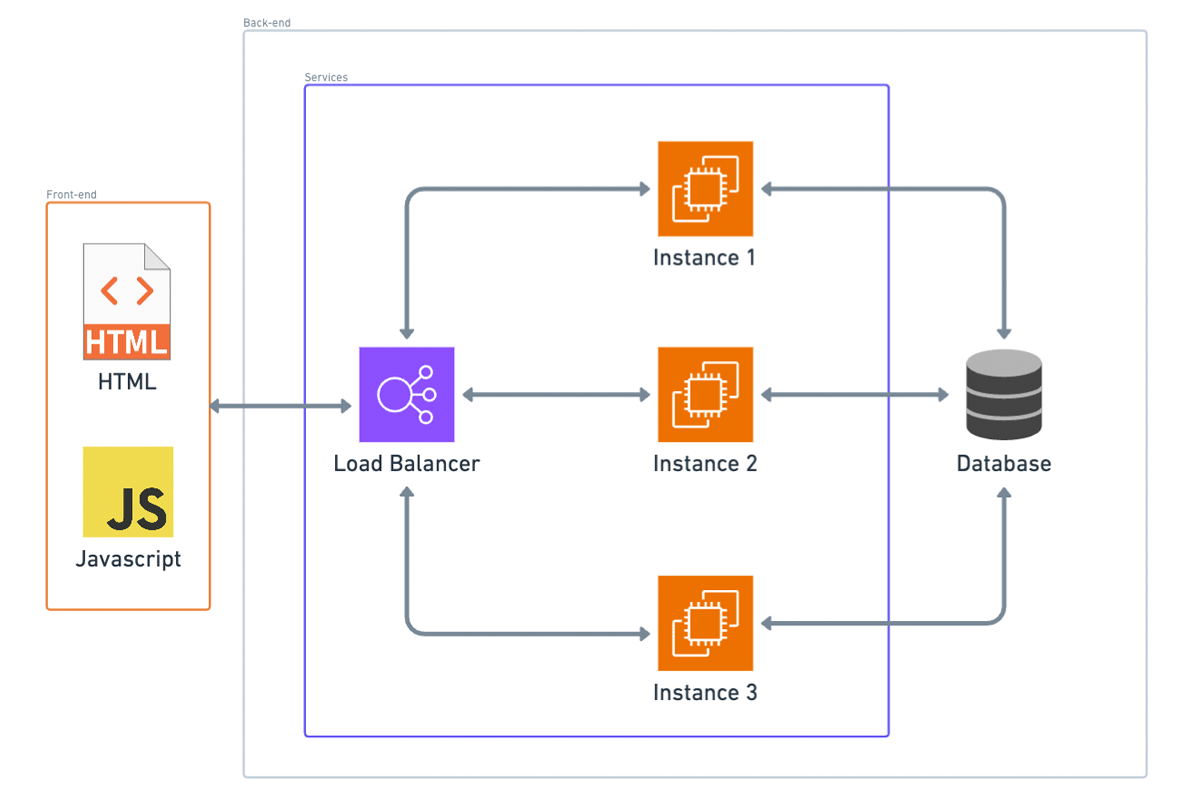Pick the Instance 3 compute icon

(x=705, y=623)
